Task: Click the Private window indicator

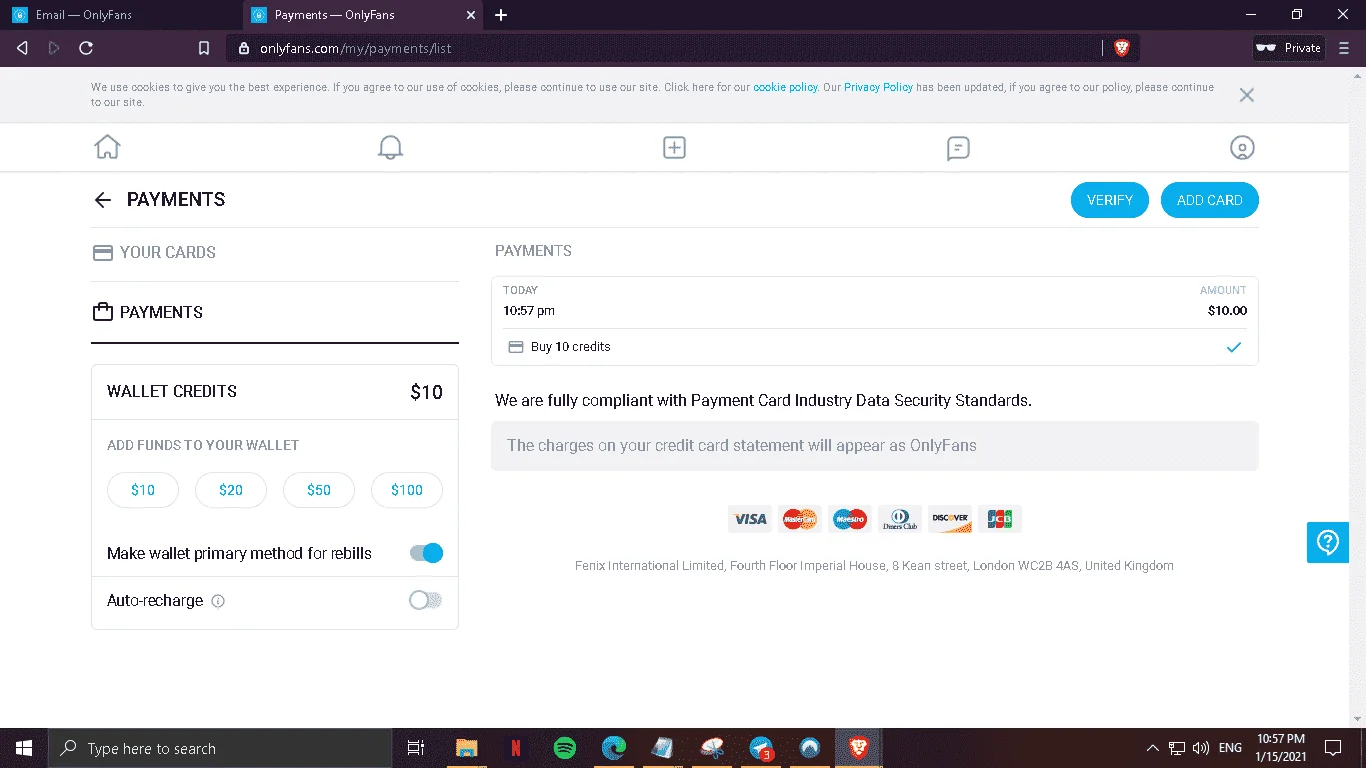Action: [1288, 48]
